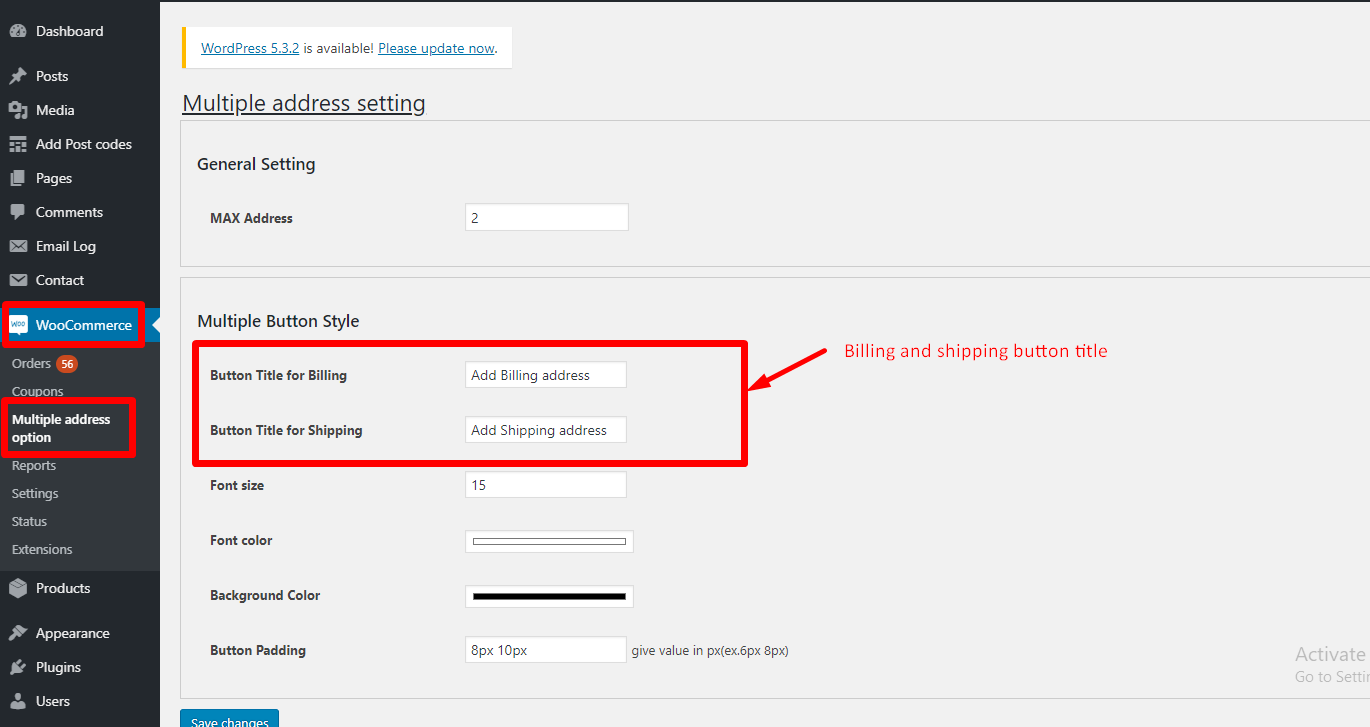Screen dimensions: 1370x727
Task: Open Plugins using the plug icon
Action: [19, 667]
